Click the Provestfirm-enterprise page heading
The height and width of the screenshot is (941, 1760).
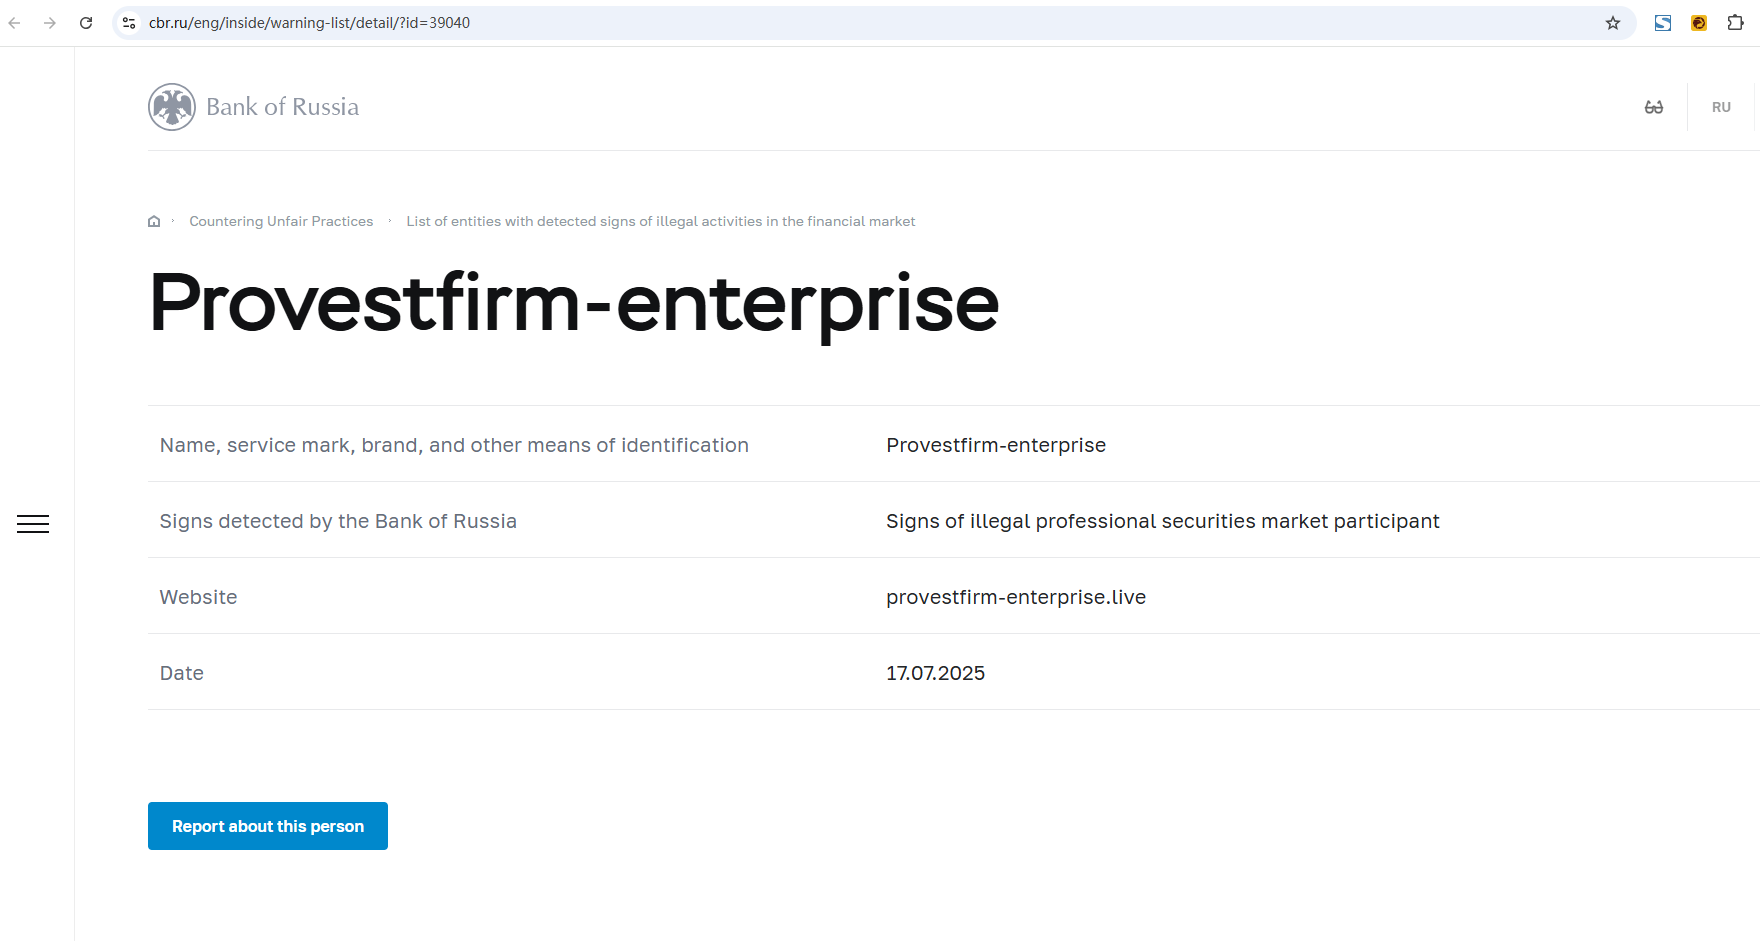point(574,303)
